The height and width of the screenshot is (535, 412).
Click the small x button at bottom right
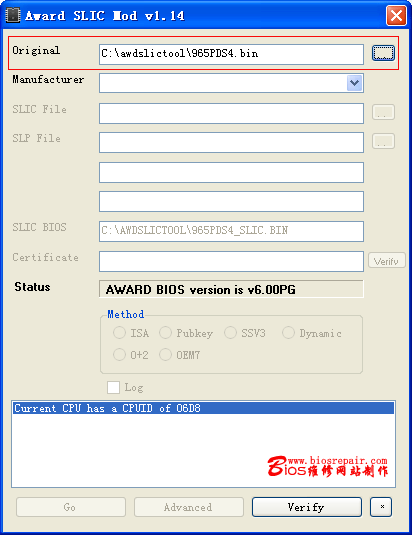[x=381, y=507]
